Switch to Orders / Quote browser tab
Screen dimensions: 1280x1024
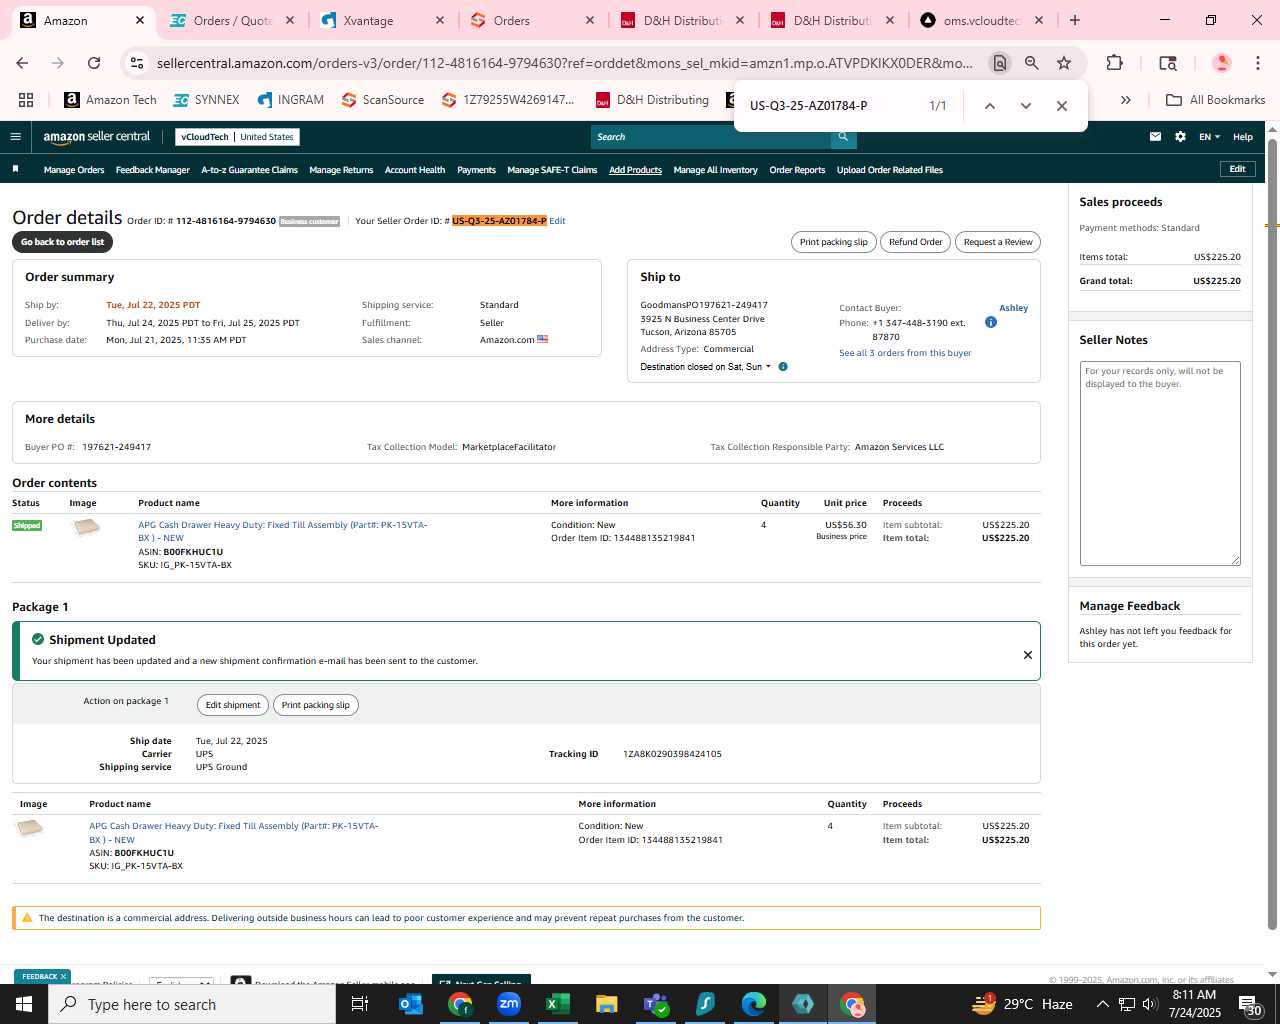tap(232, 20)
